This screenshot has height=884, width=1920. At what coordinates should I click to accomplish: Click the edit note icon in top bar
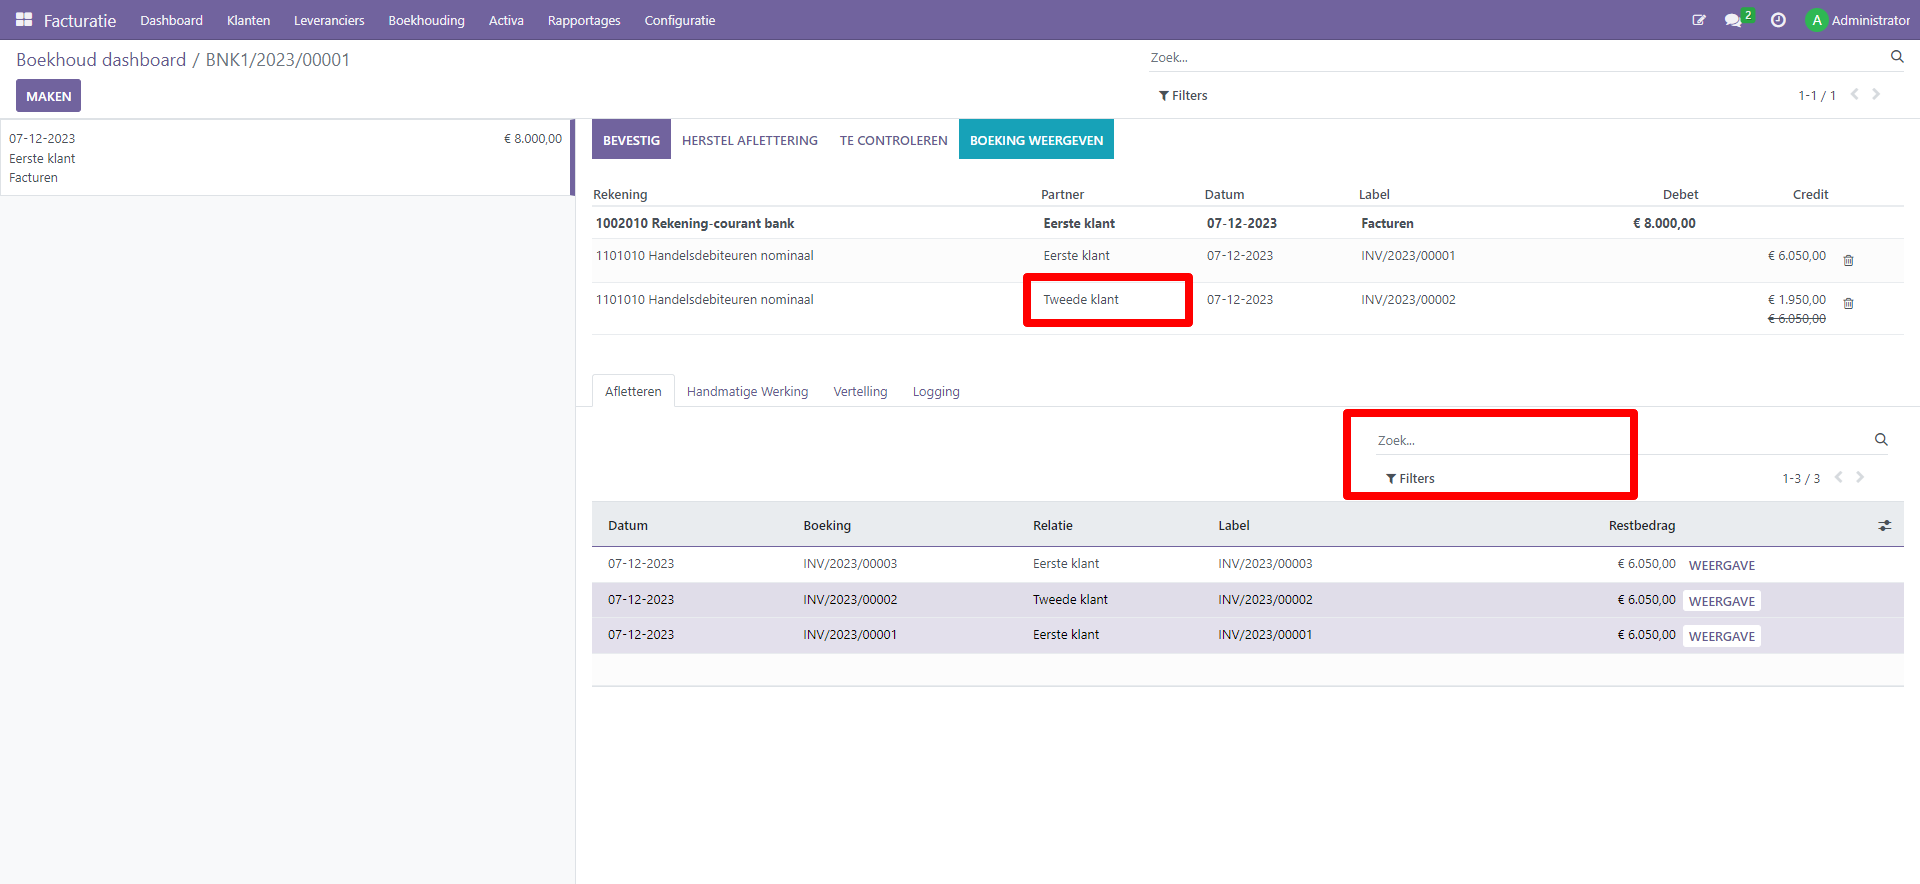(x=1698, y=20)
